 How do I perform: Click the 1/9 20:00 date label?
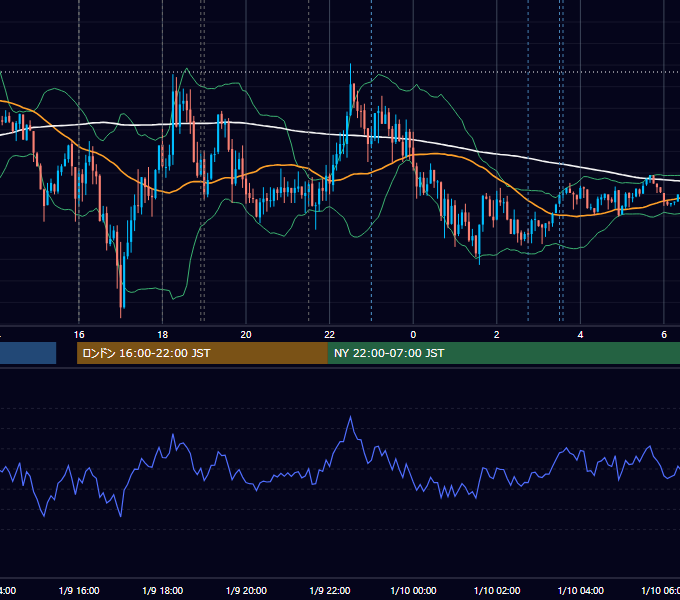click(246, 590)
